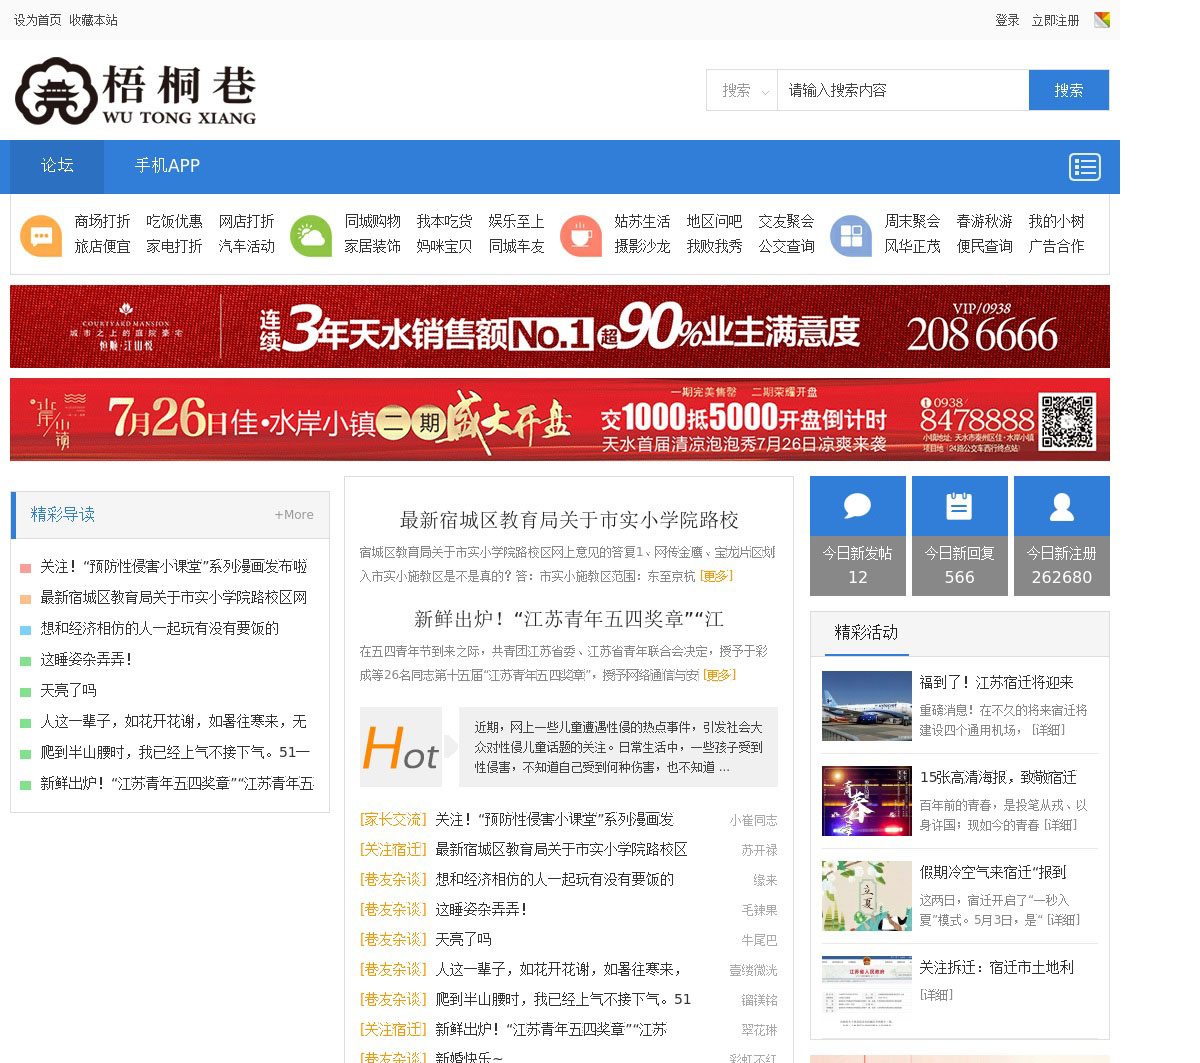Click the notepad 今日新回复 icon
Image resolution: width=1200 pixels, height=1063 pixels.
pyautogui.click(x=959, y=507)
